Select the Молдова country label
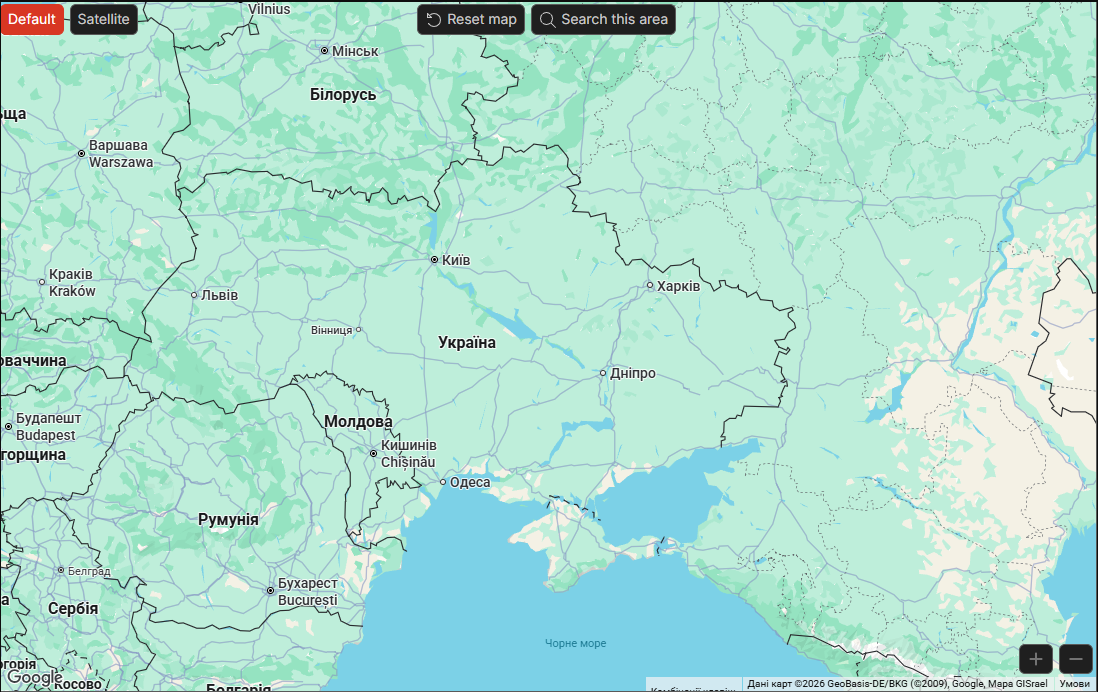The height and width of the screenshot is (692, 1098). [x=359, y=422]
